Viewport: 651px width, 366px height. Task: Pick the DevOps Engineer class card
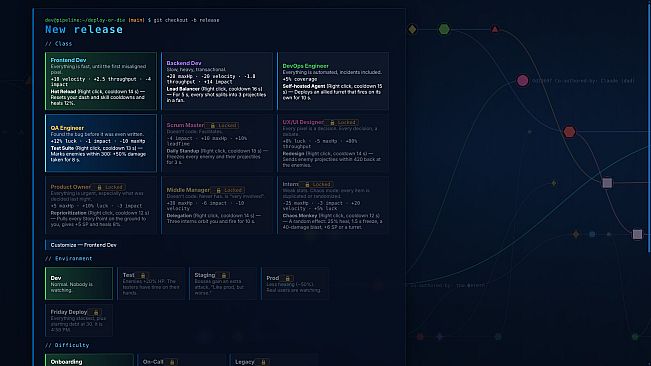[x=333, y=81]
